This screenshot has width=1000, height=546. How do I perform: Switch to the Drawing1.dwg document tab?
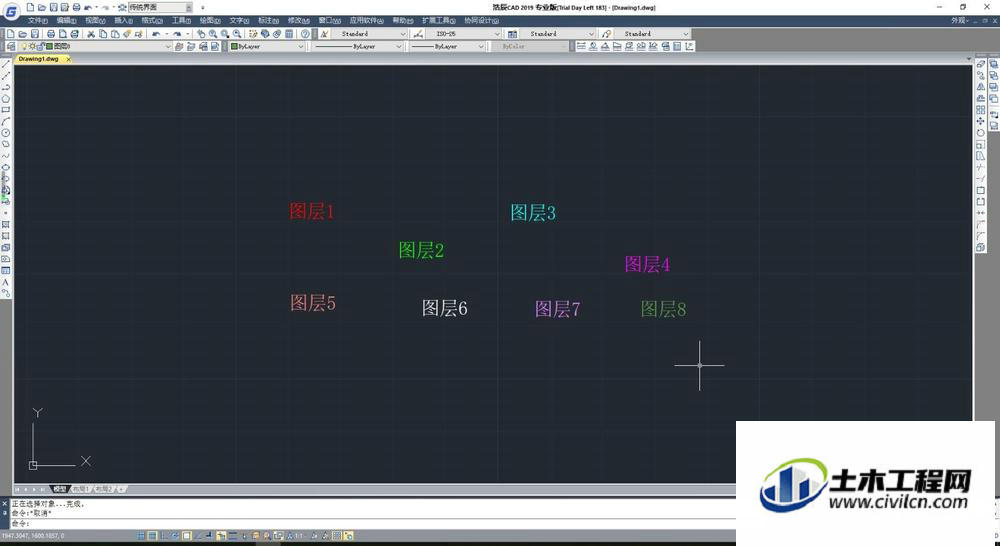click(38, 59)
